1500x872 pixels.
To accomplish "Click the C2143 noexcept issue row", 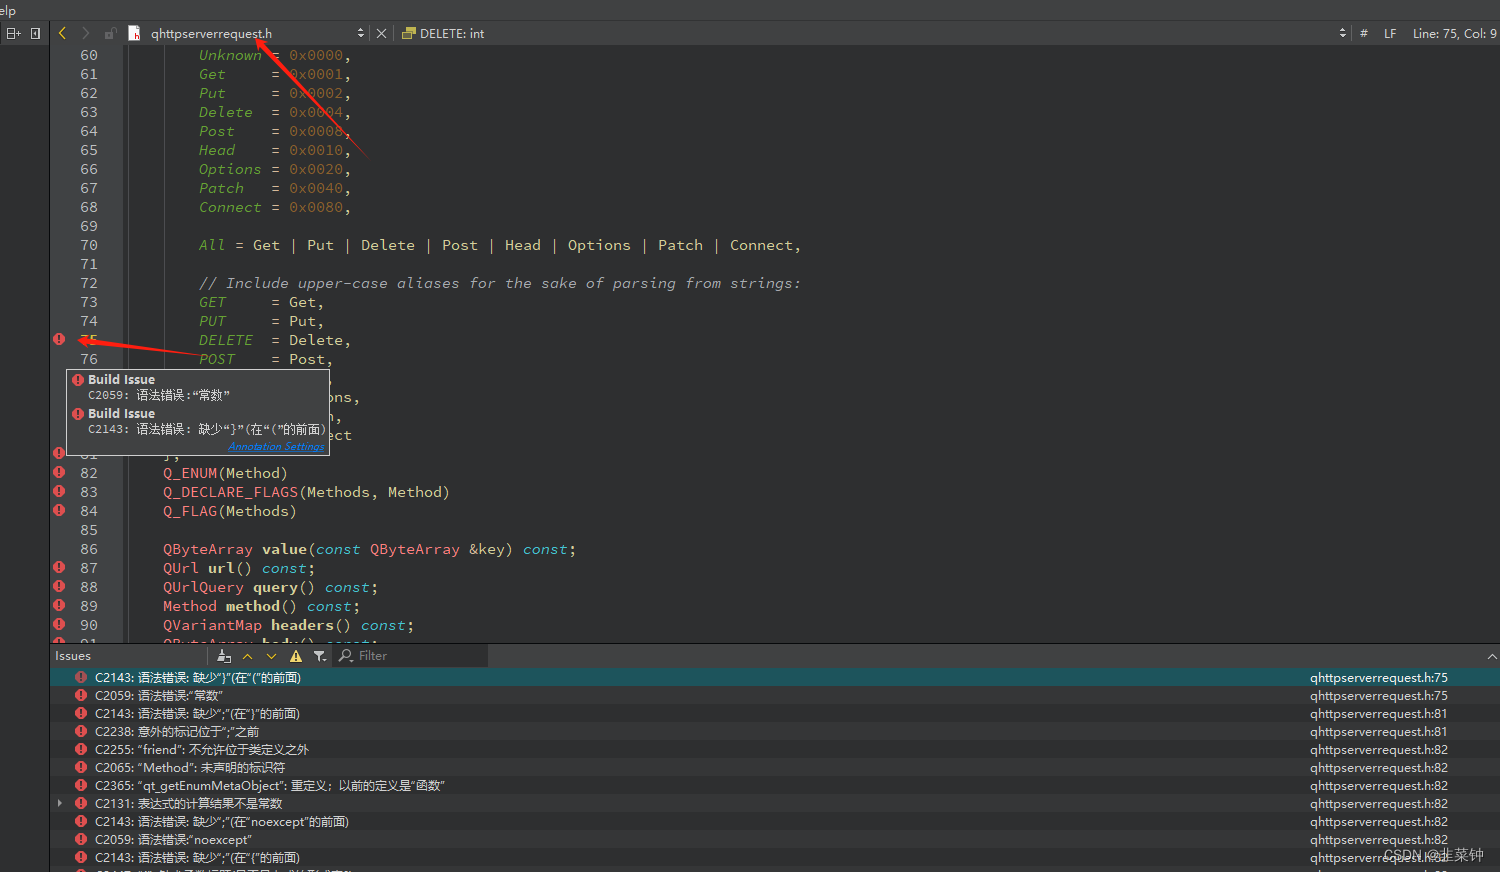I will tap(775, 821).
